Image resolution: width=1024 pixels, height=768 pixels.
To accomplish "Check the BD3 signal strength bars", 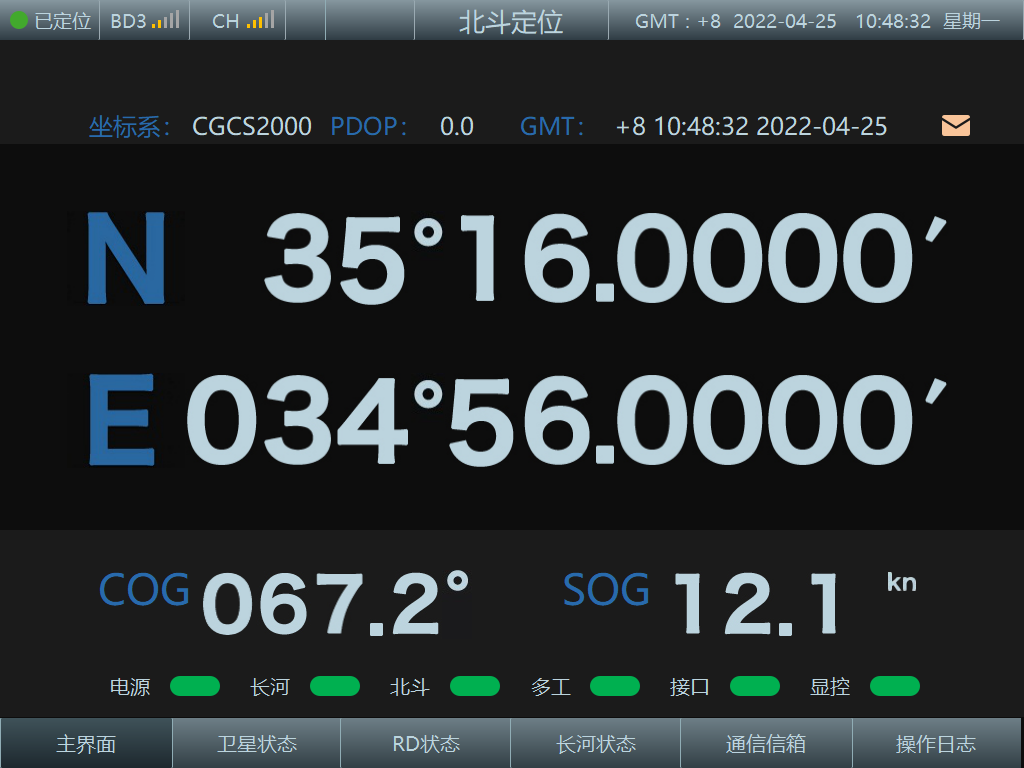I will pyautogui.click(x=165, y=20).
